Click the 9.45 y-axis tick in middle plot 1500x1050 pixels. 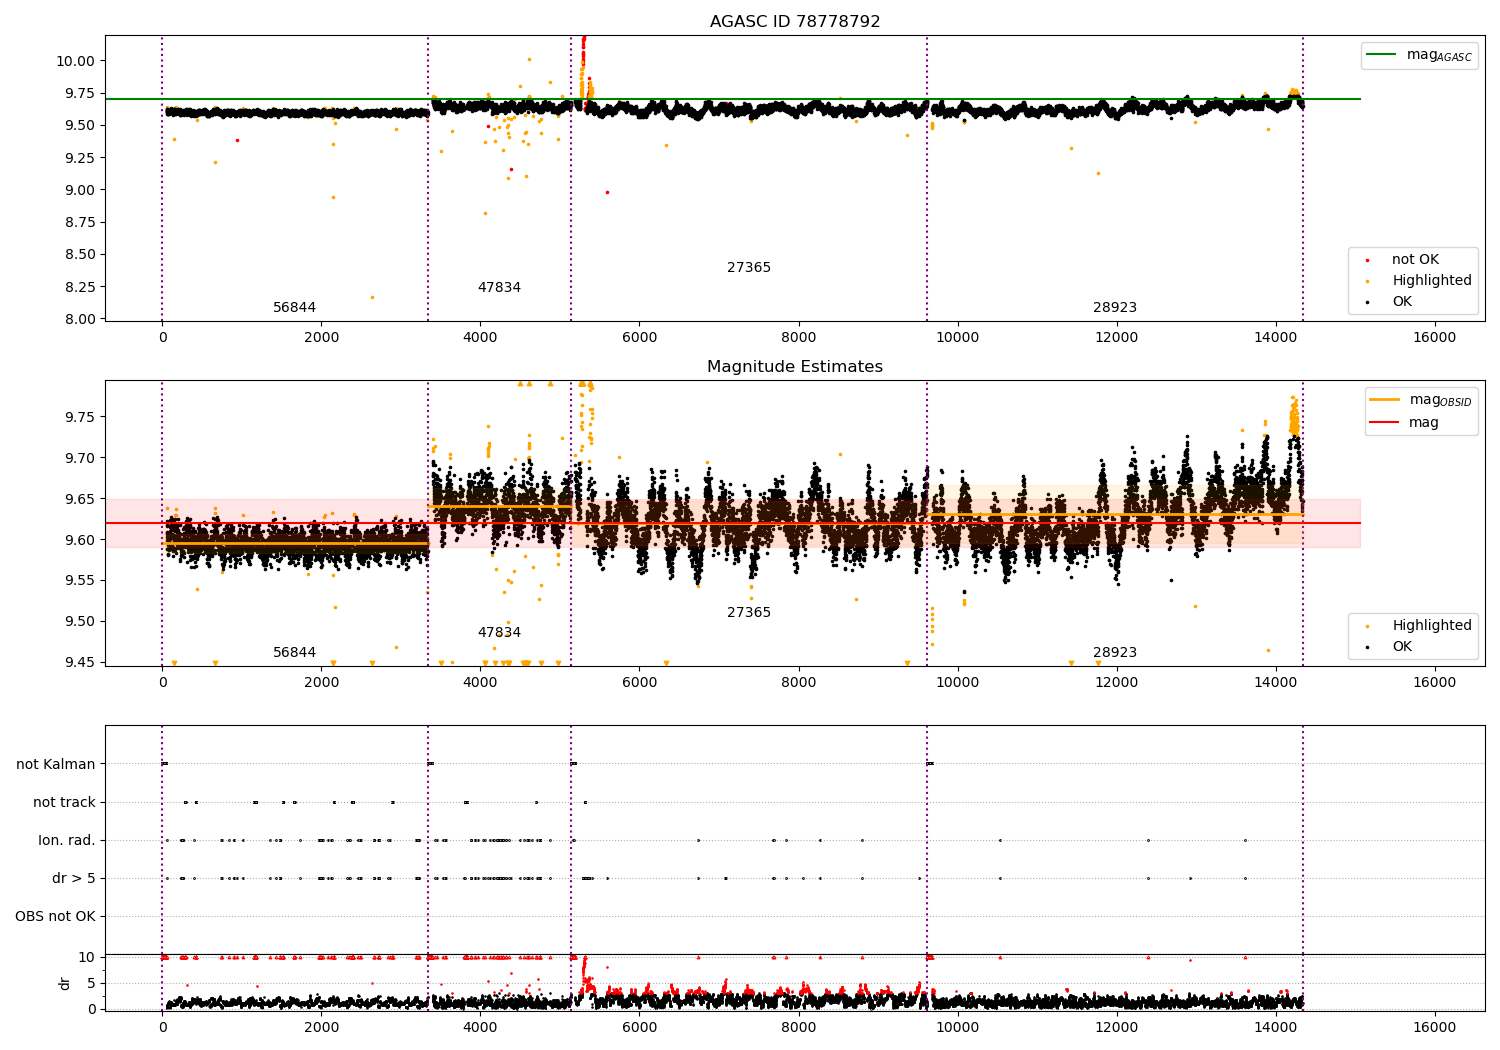(80, 663)
